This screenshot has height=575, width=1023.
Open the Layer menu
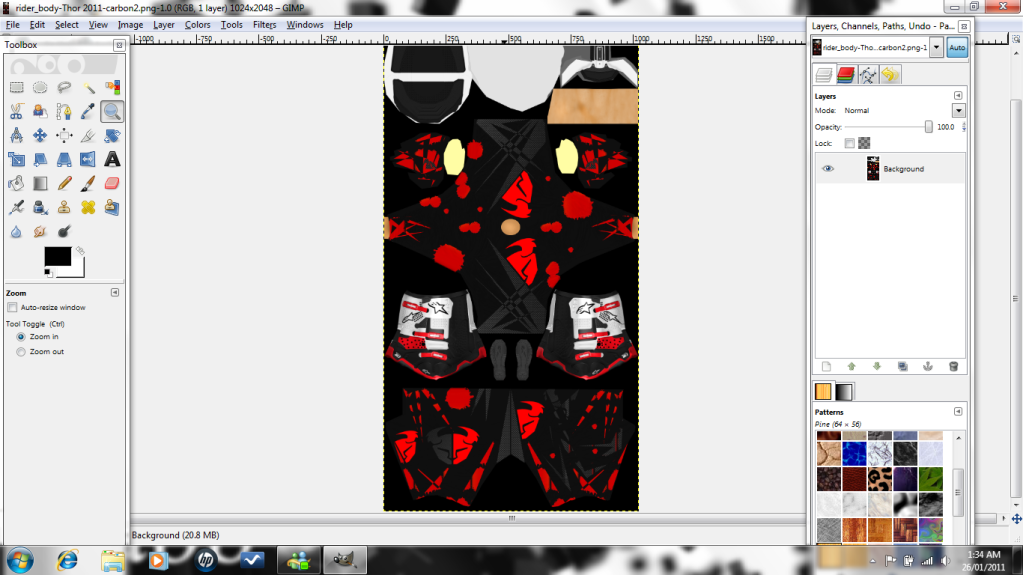click(x=164, y=25)
